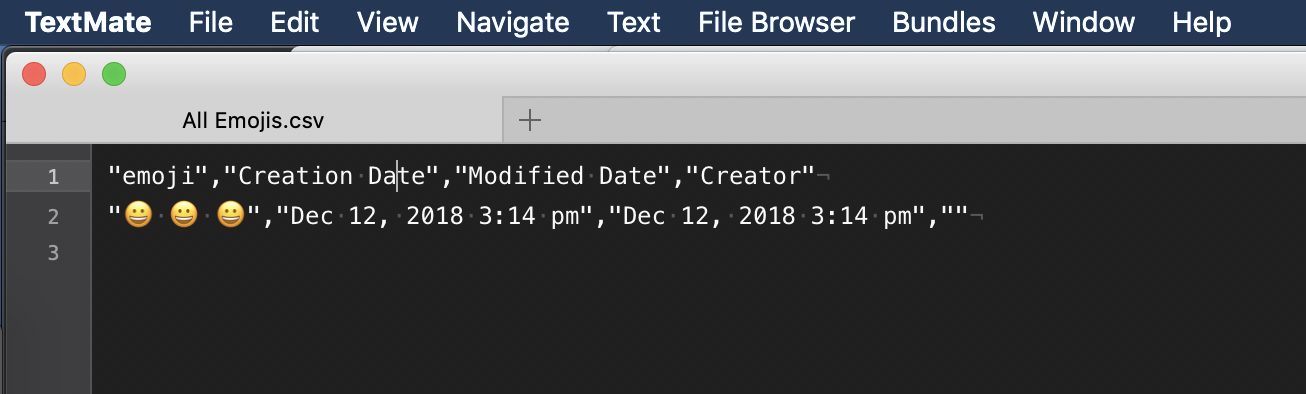Screen dimensions: 1306x394
Task: Open the File Browser menu
Action: point(776,22)
